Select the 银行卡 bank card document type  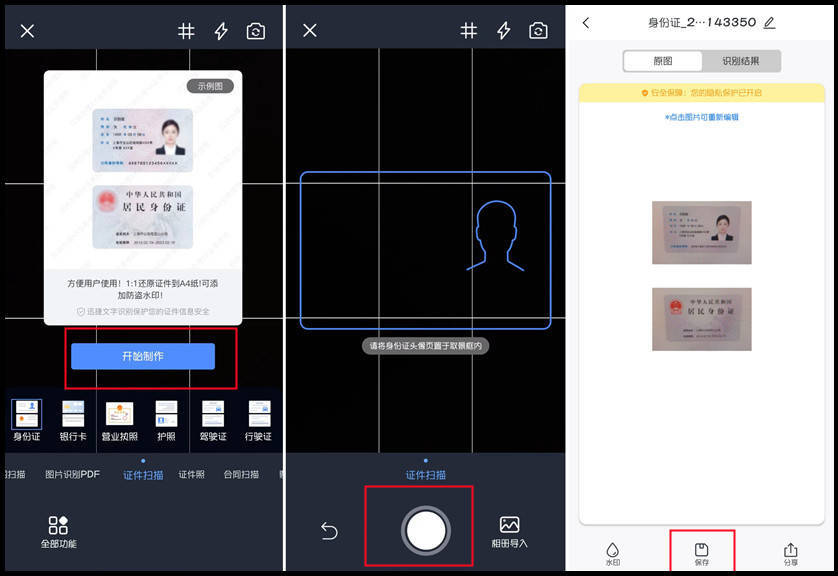click(73, 420)
